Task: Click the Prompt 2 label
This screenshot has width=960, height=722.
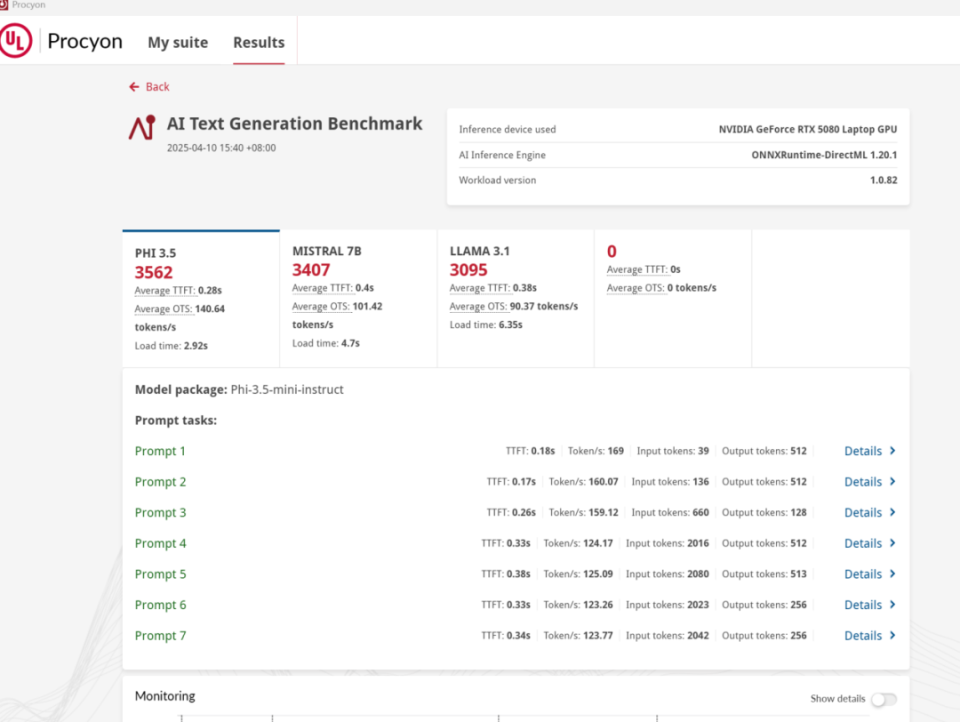Action: point(160,482)
